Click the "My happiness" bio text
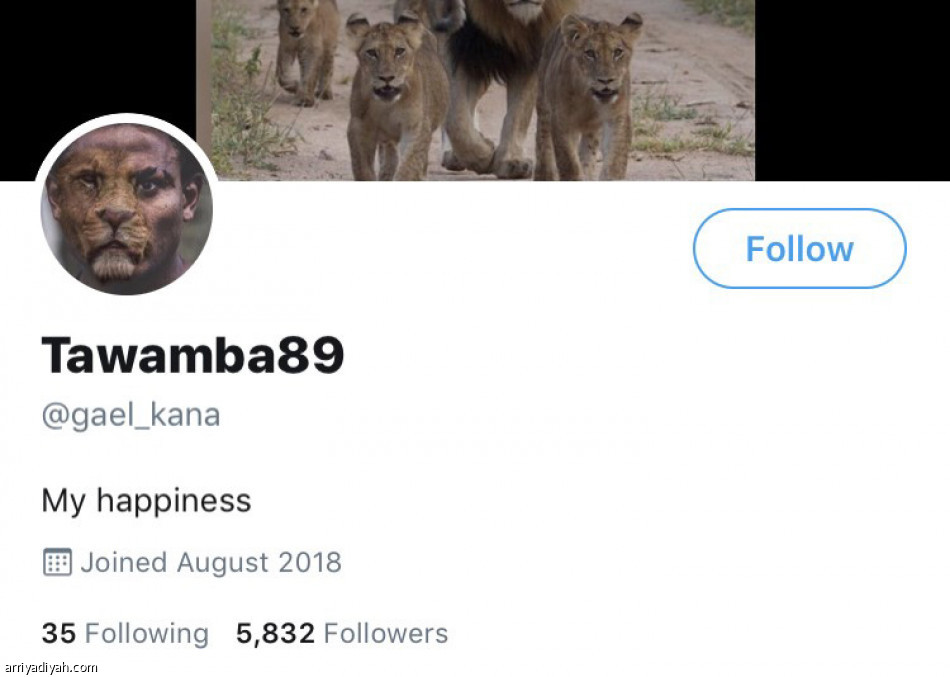The width and height of the screenshot is (950, 677). [146, 500]
